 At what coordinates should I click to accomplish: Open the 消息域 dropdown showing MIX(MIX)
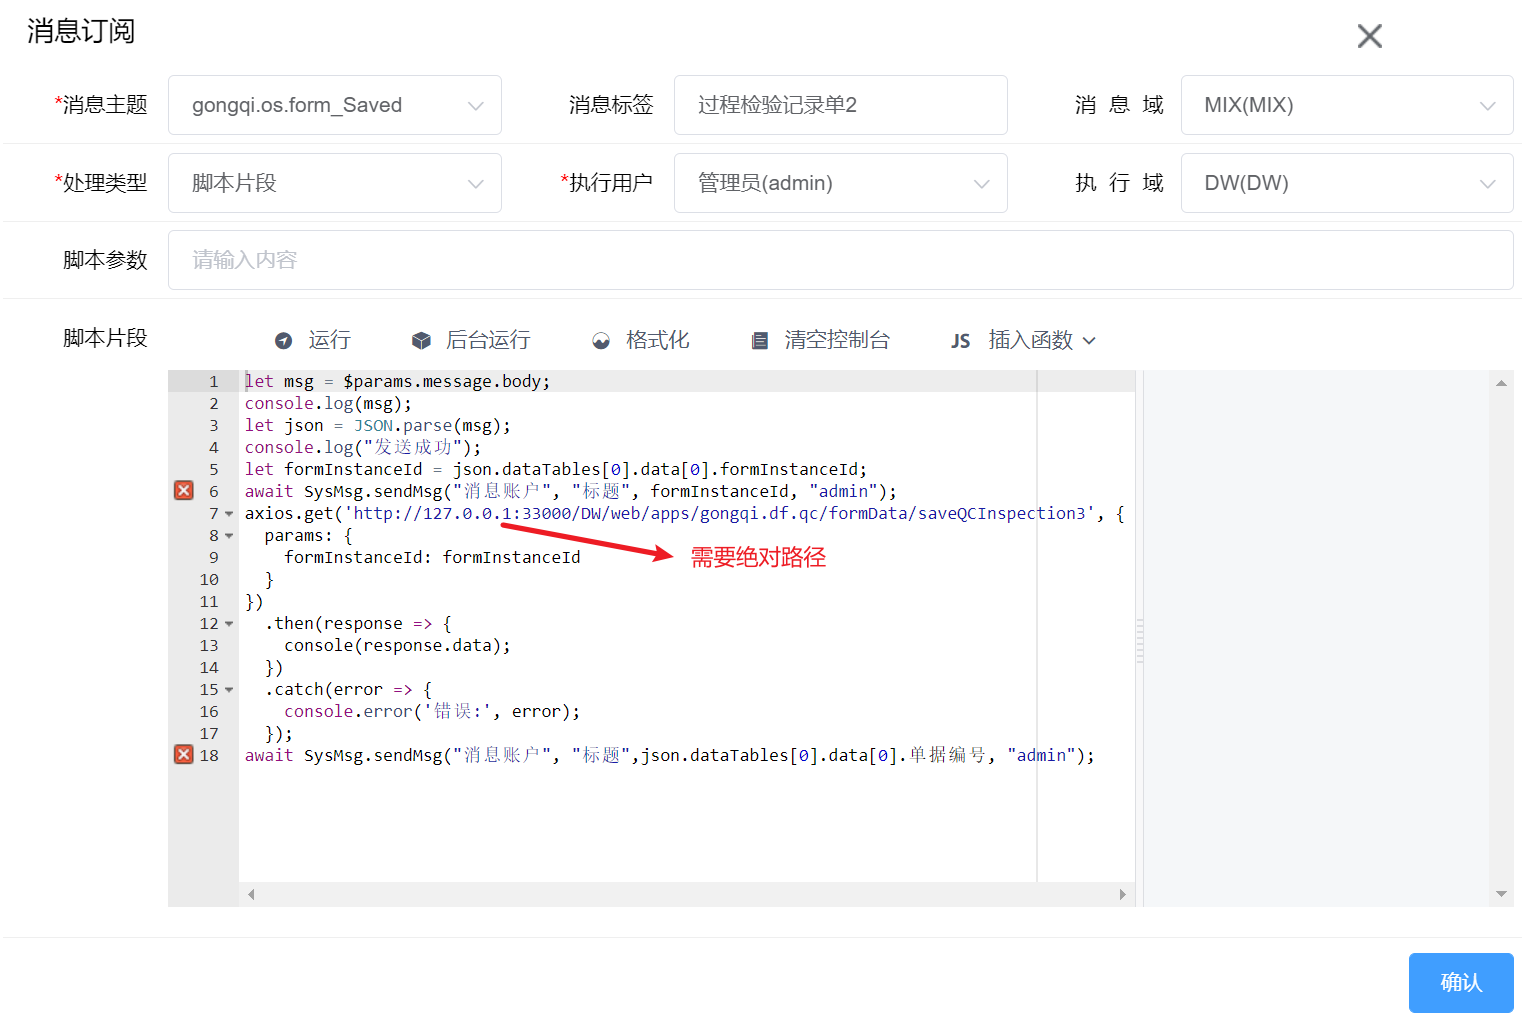tap(1346, 105)
